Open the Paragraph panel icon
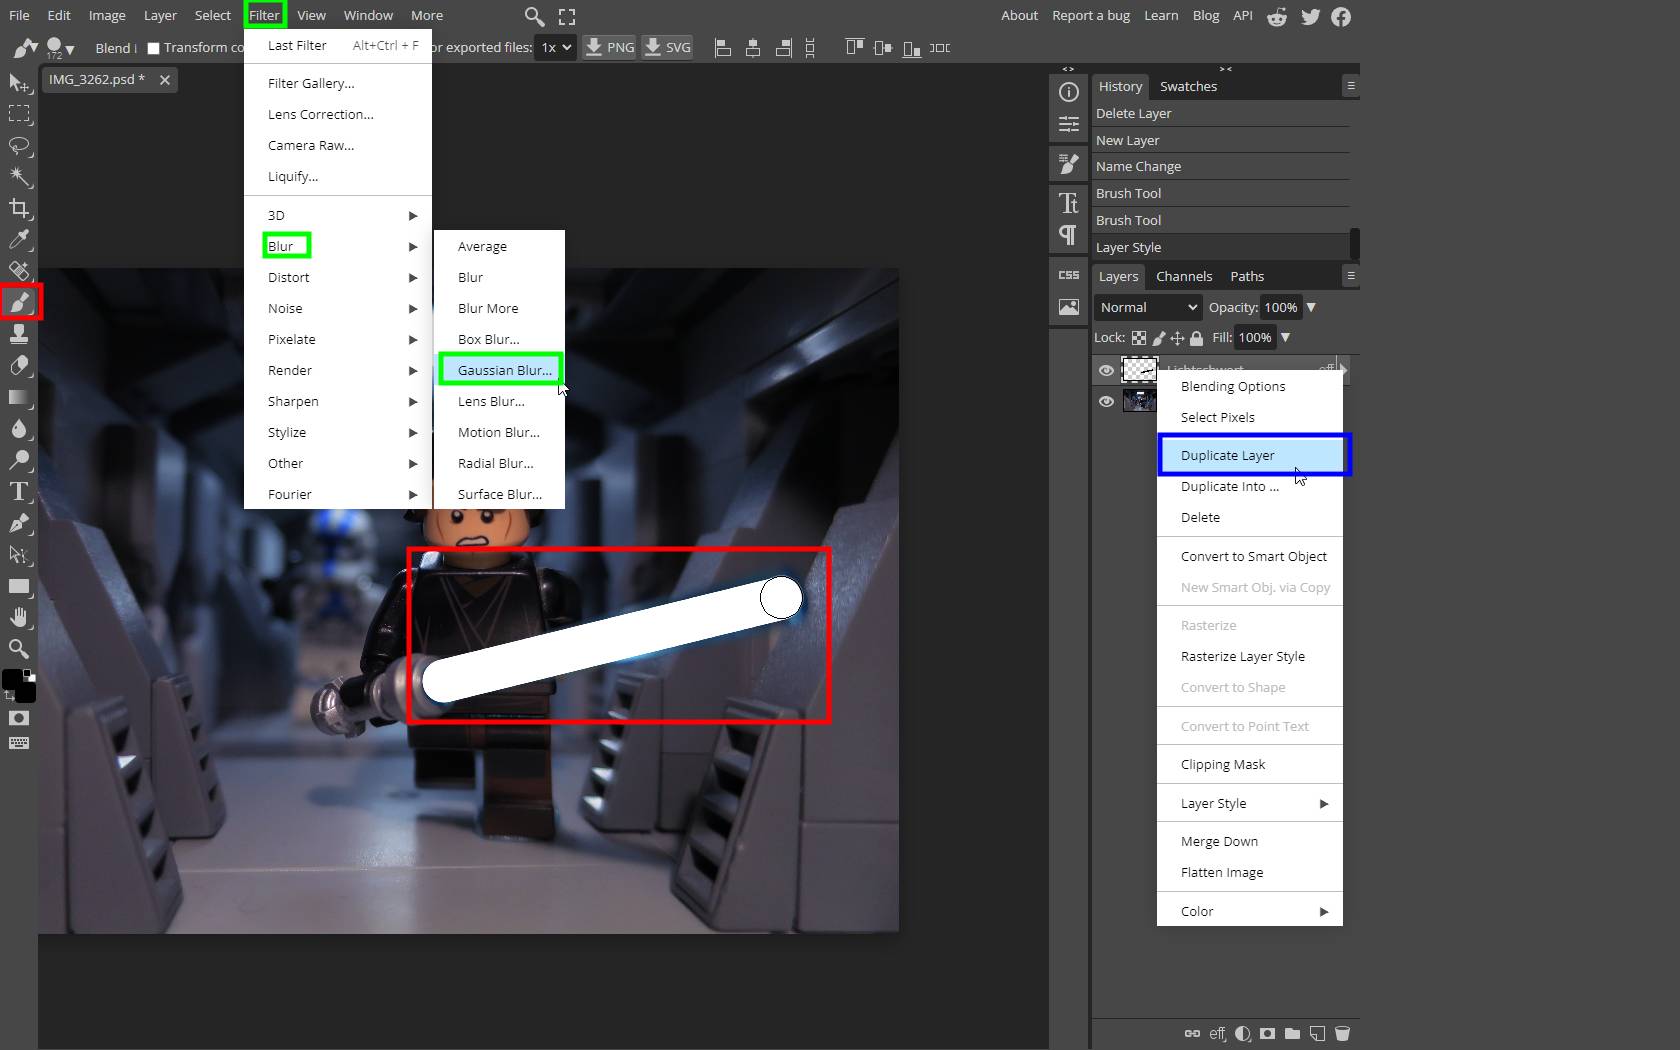1680x1050 pixels. point(1069,235)
